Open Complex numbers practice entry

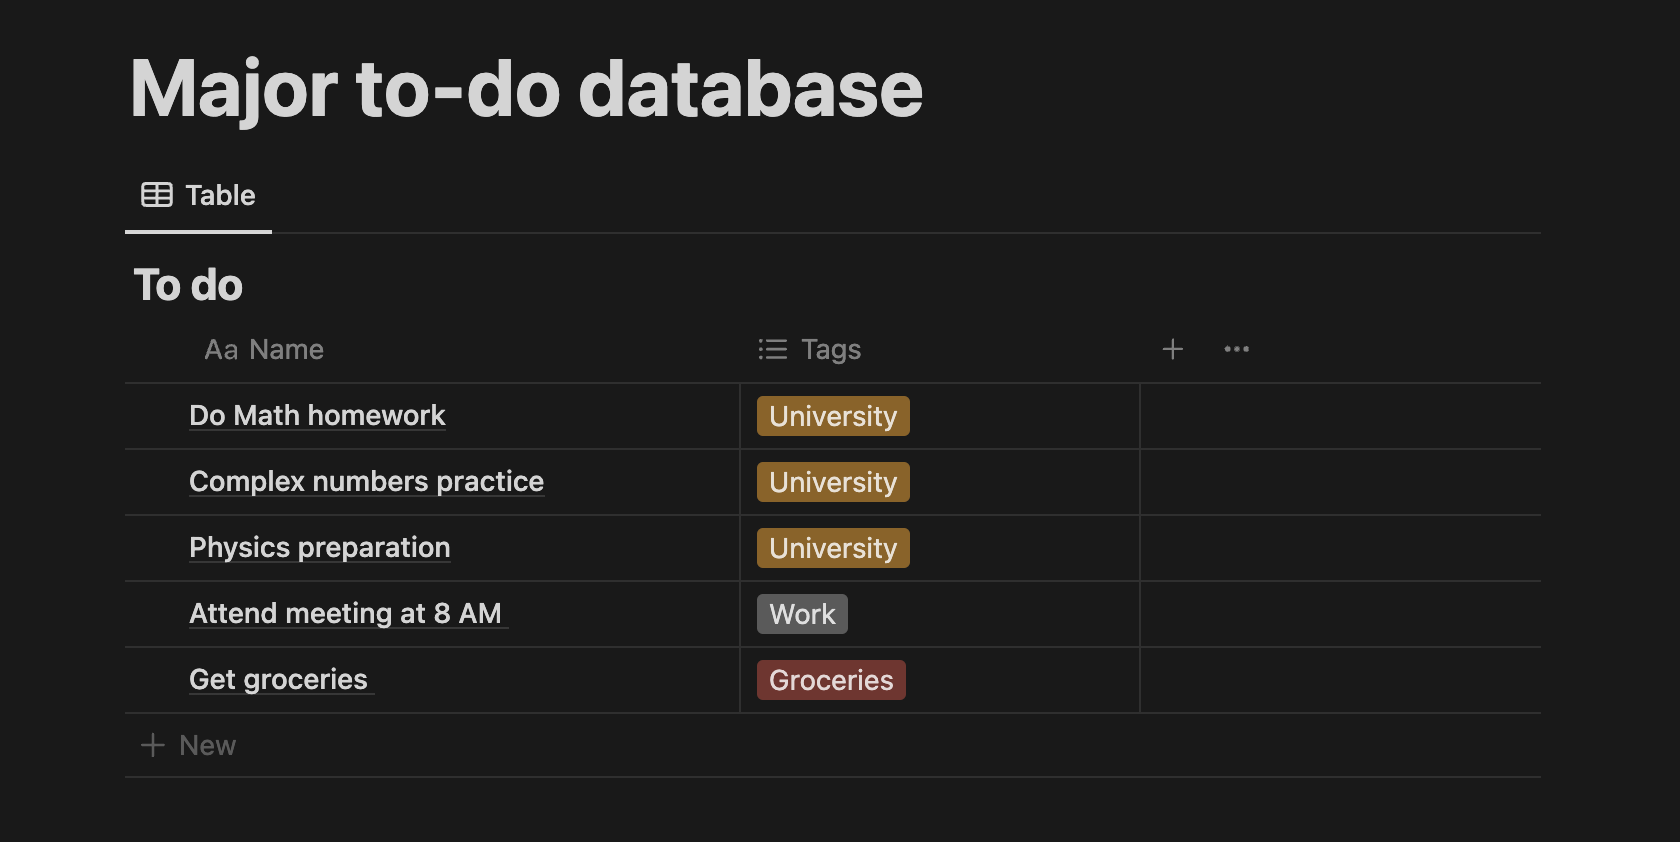[x=366, y=482]
